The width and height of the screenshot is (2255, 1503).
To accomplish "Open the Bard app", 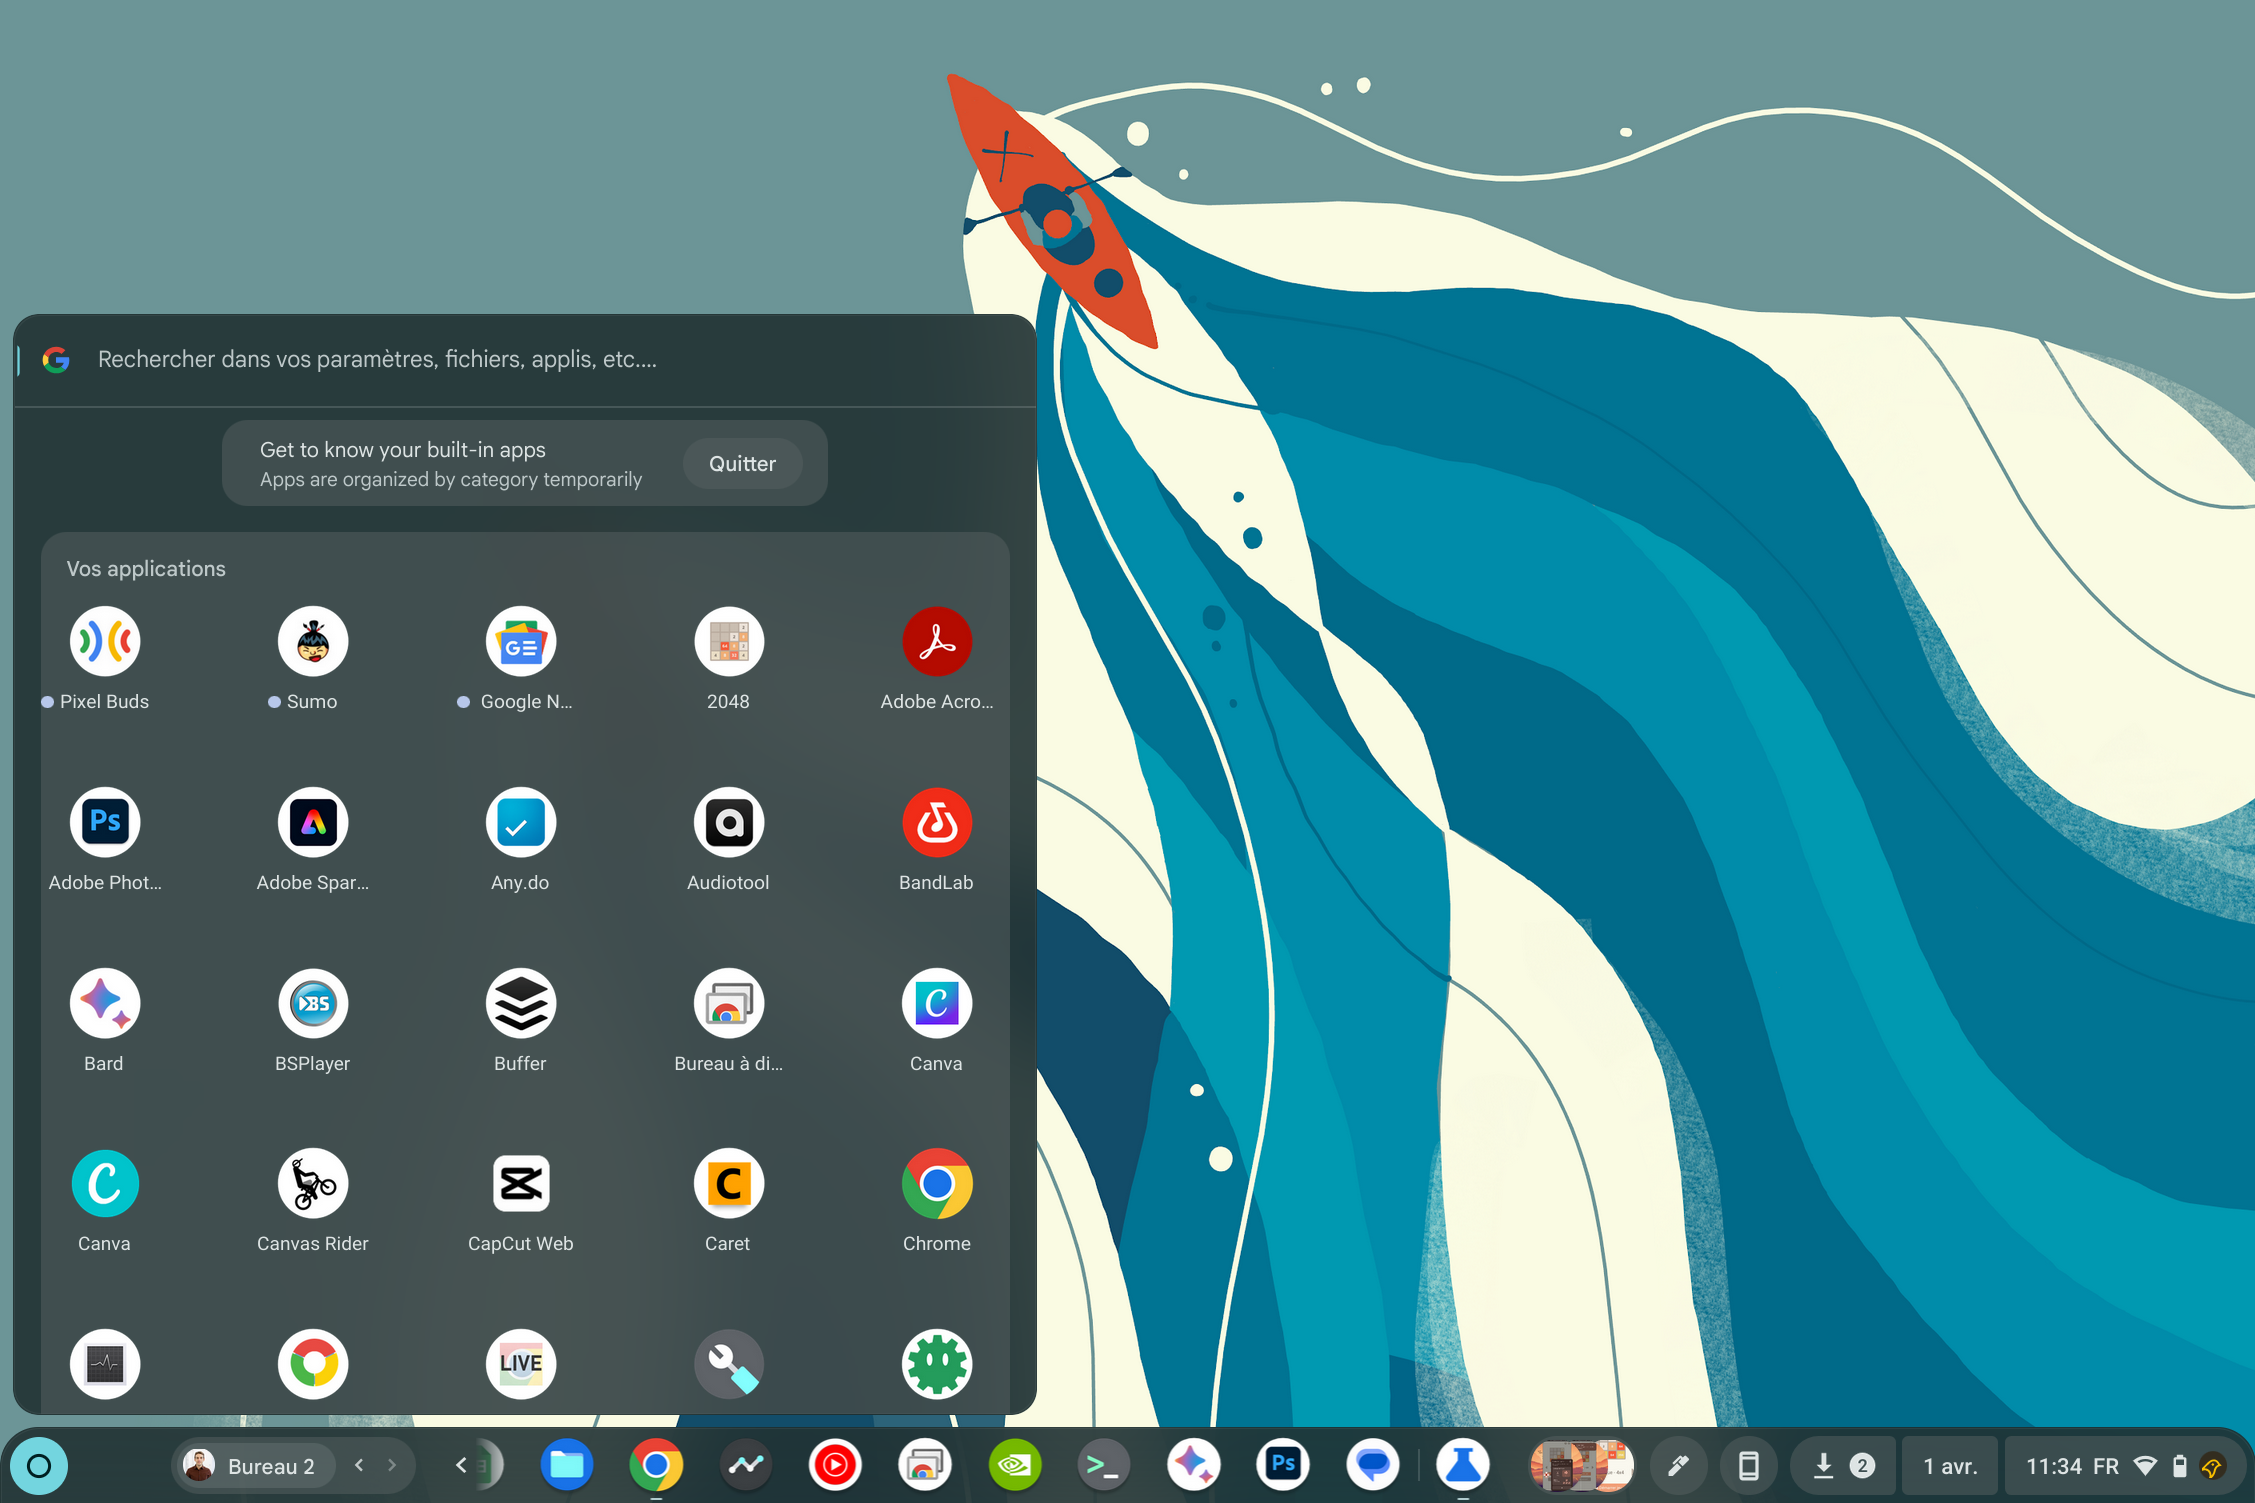I will point(104,1003).
